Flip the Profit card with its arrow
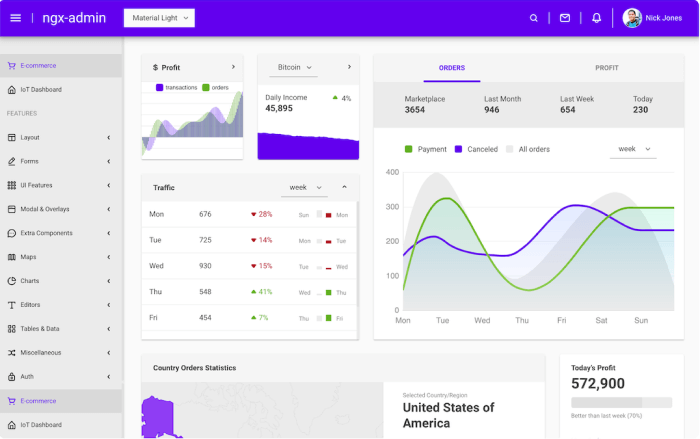700x439 pixels. [233, 67]
